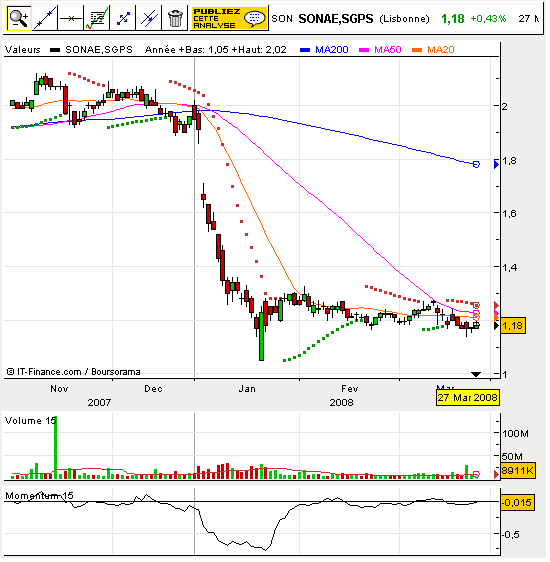Click the IT-Finance.com / Boursorama credit

click(x=73, y=372)
